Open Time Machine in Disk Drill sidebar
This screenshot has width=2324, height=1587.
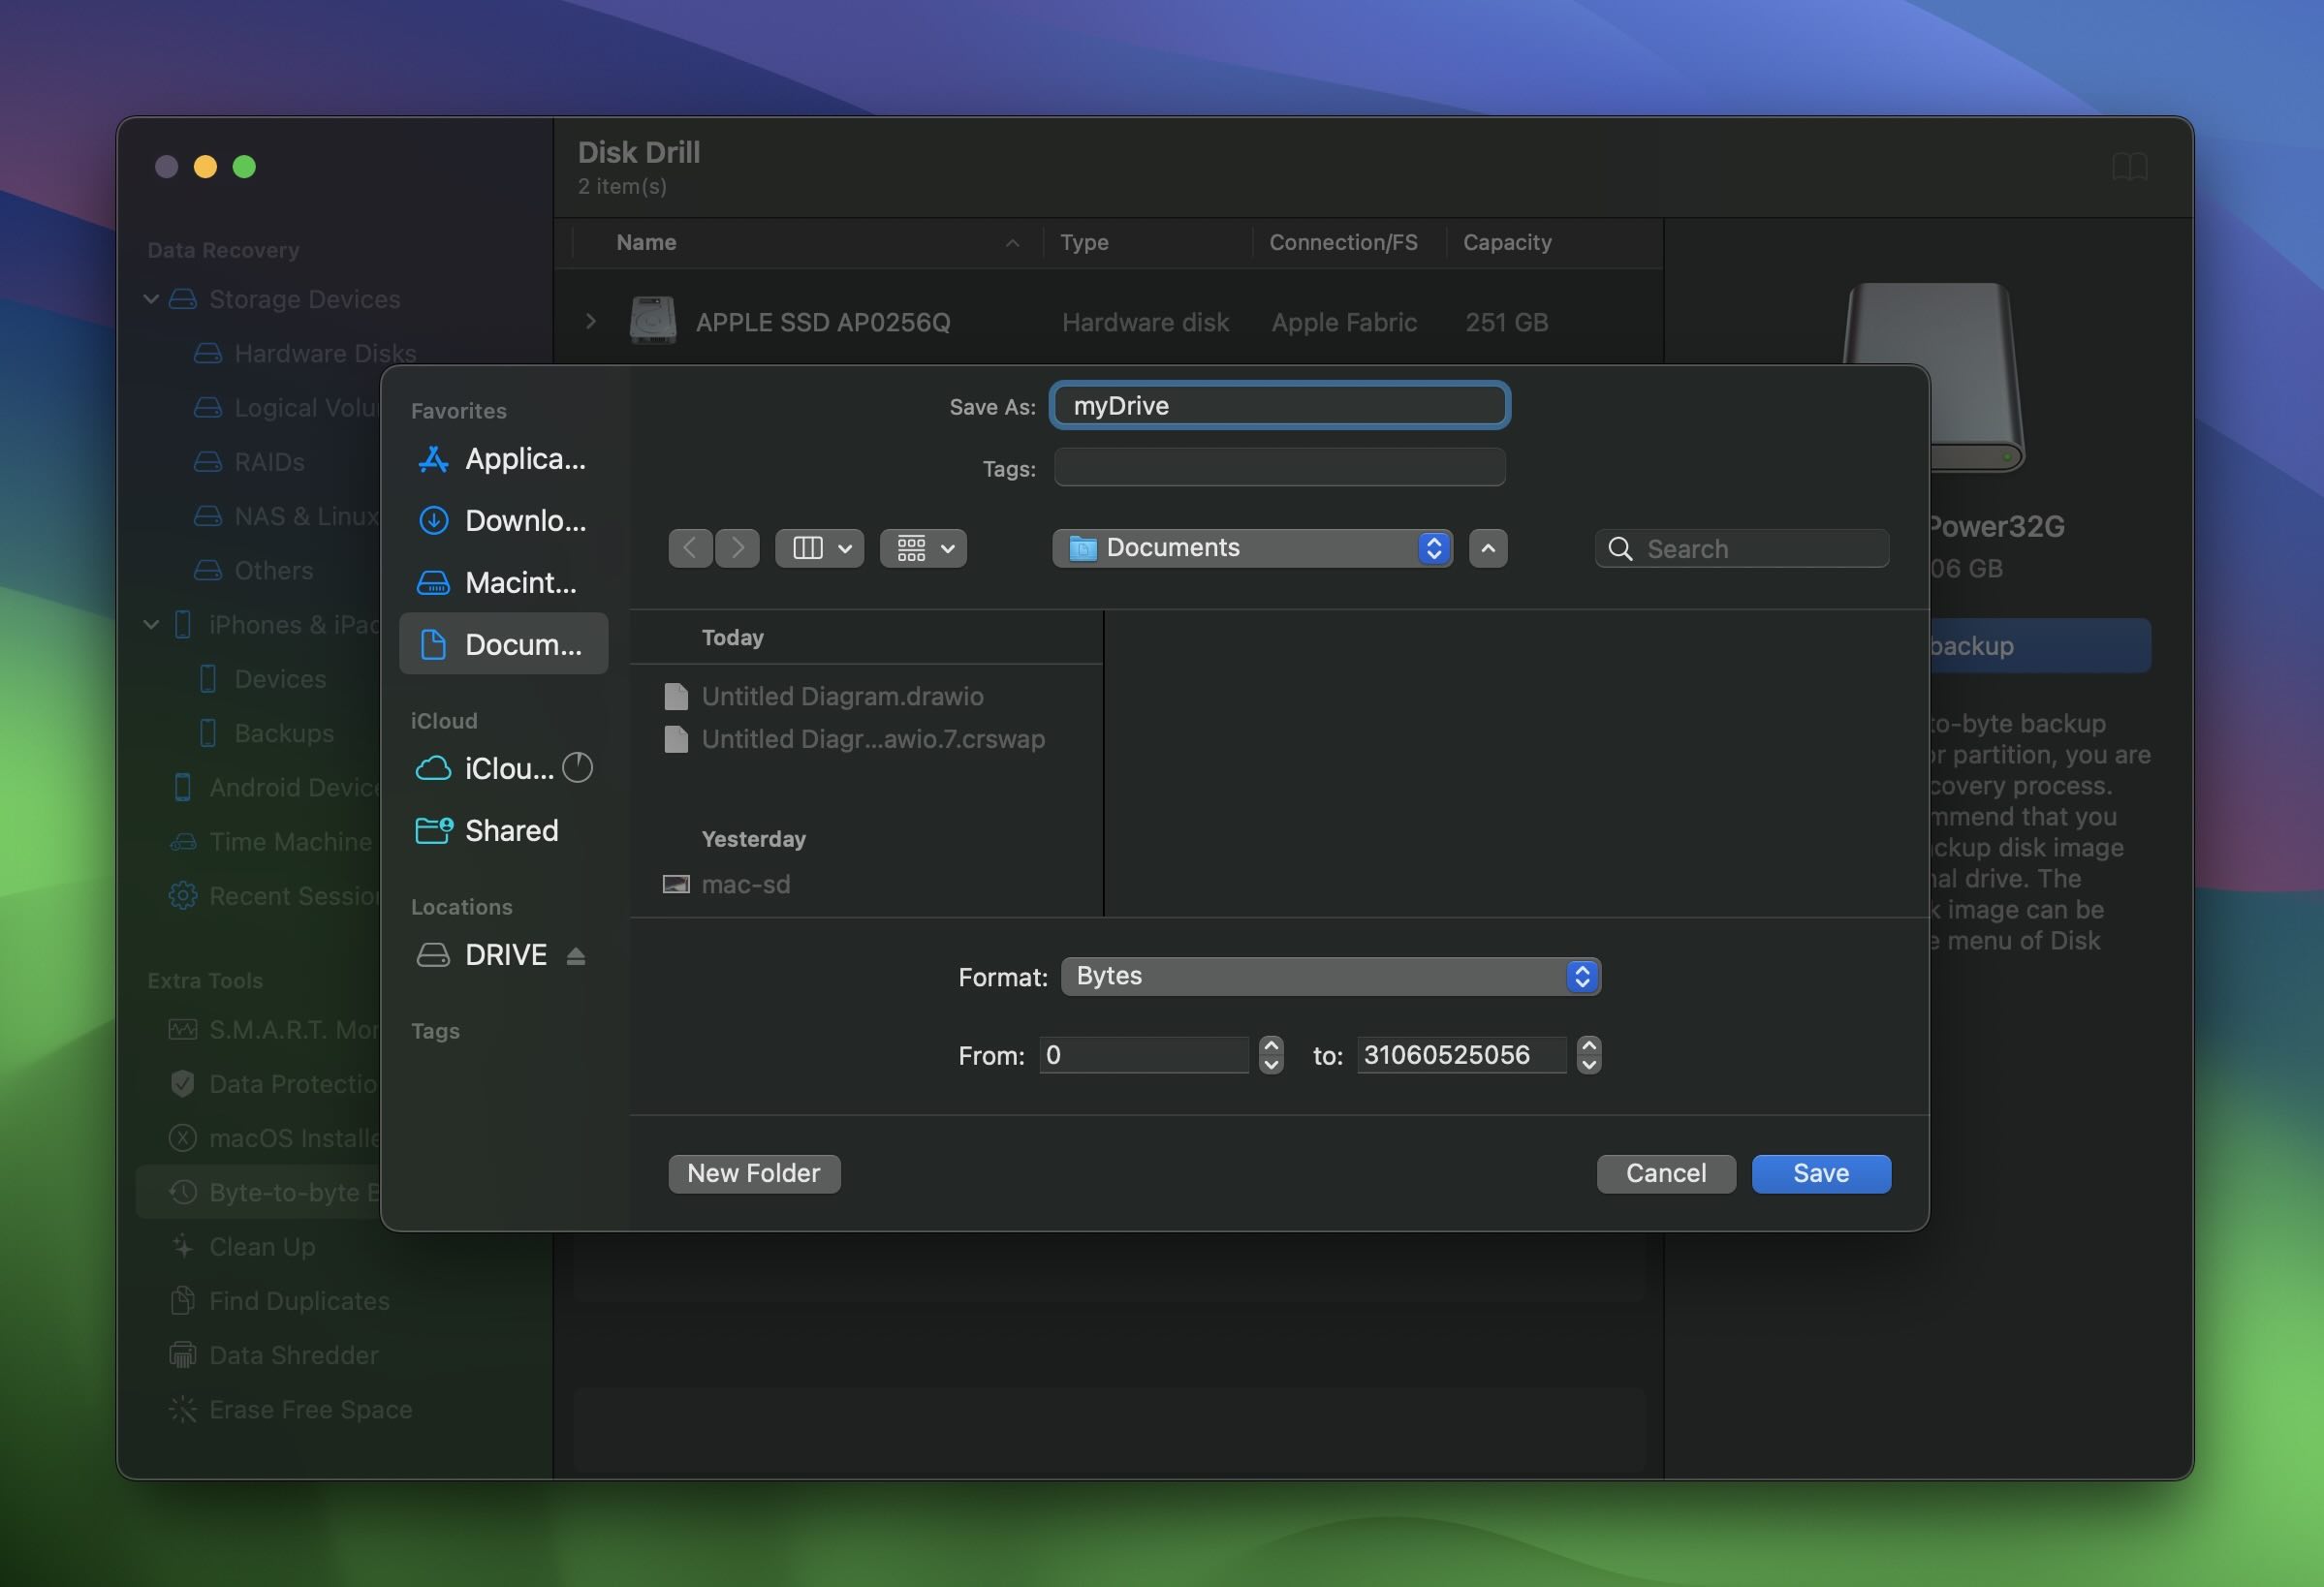[x=270, y=842]
